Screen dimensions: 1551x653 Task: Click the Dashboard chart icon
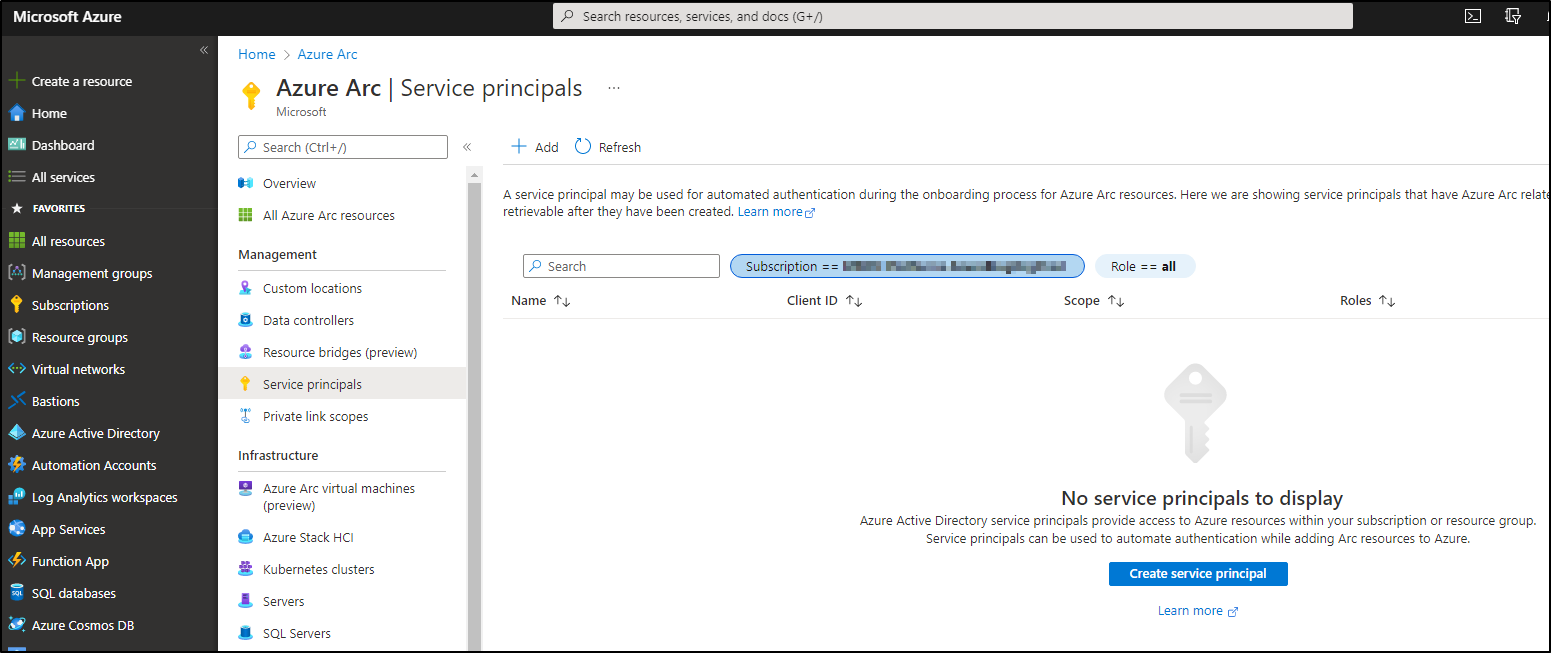pos(16,145)
